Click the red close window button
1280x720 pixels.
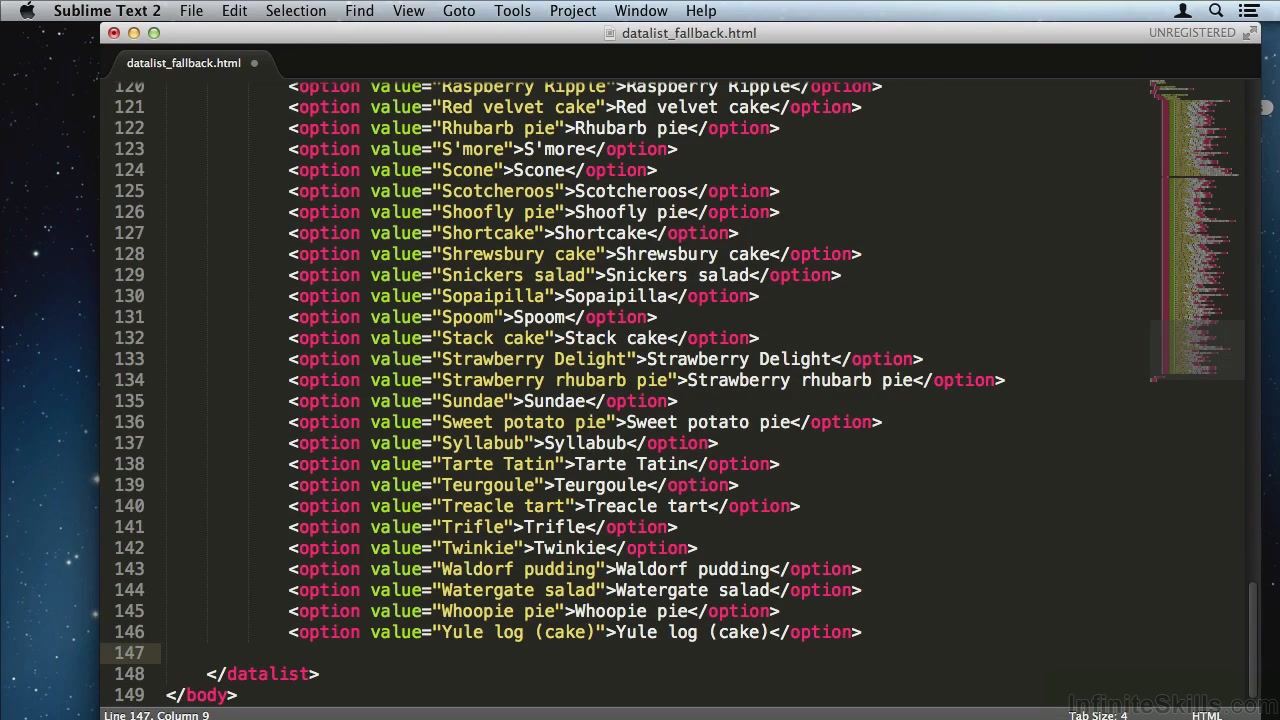pyautogui.click(x=114, y=33)
